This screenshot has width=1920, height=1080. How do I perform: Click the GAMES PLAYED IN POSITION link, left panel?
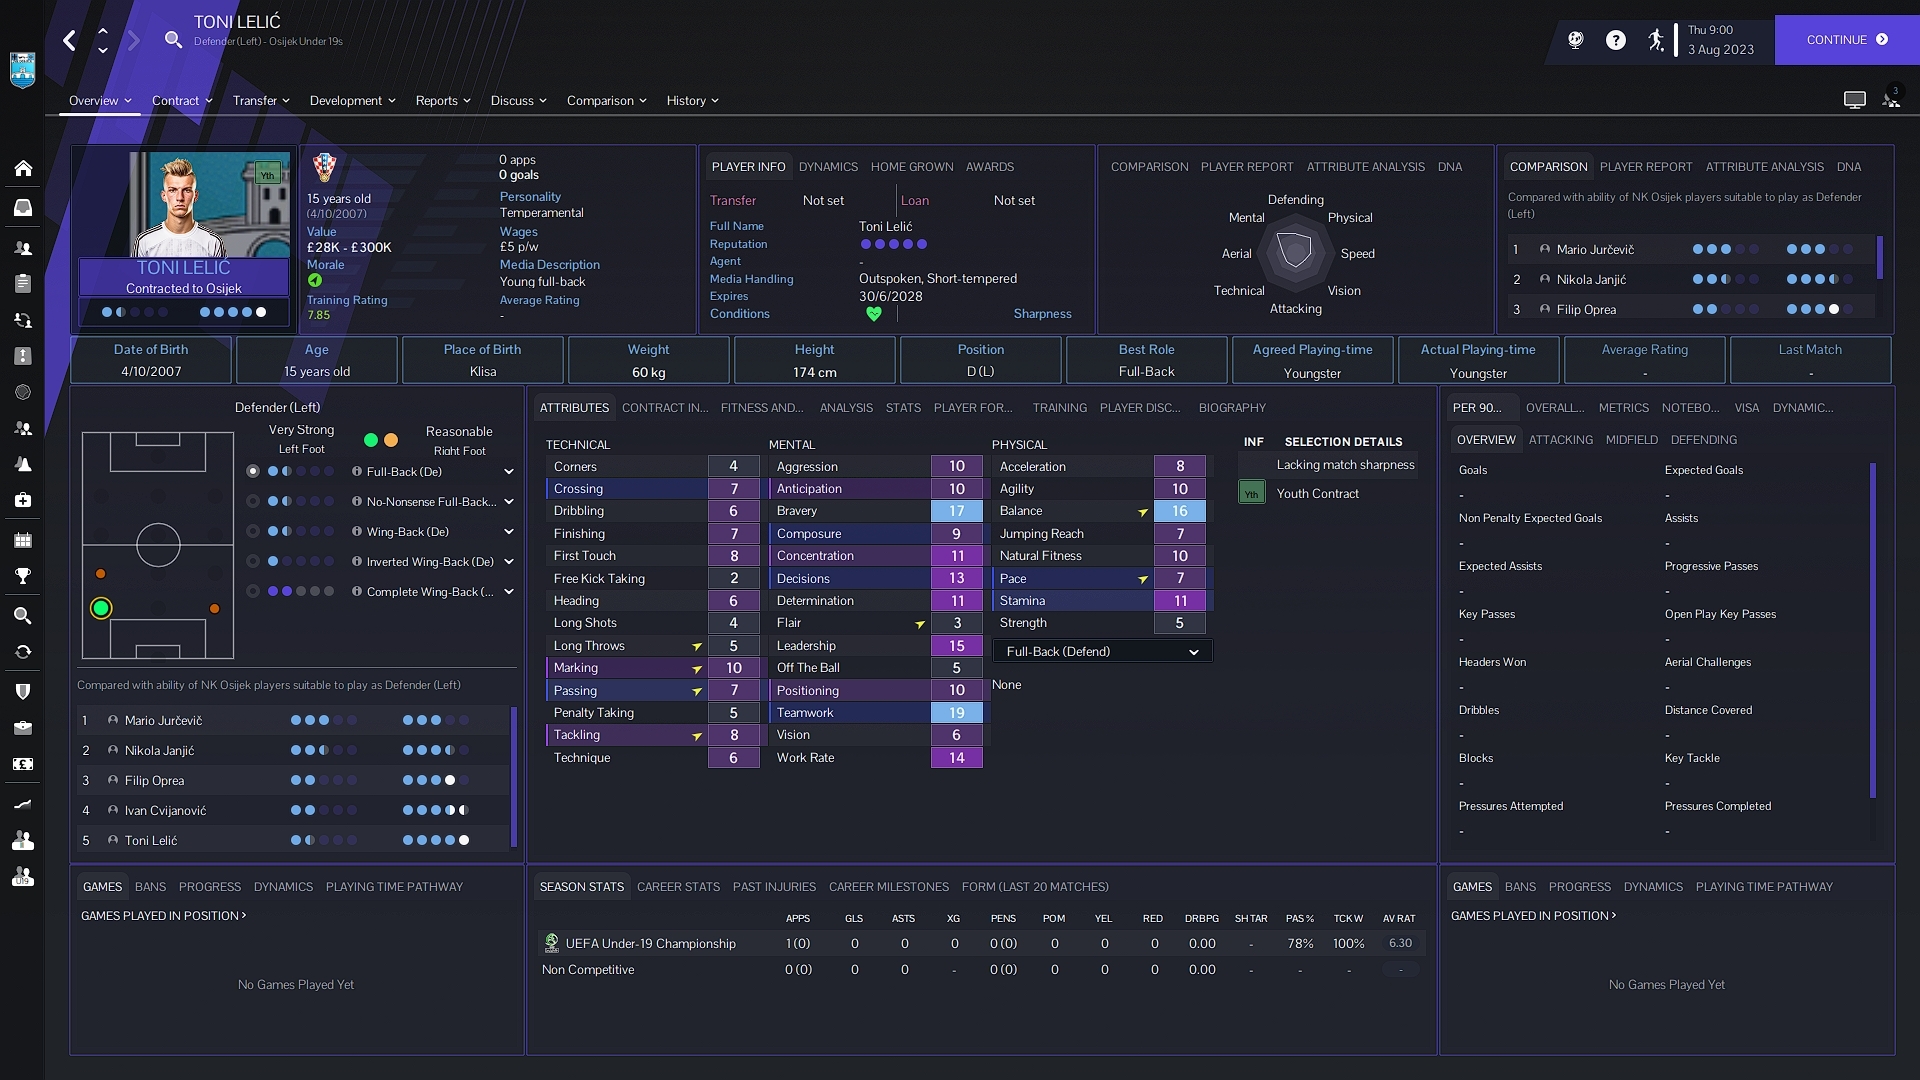(163, 916)
